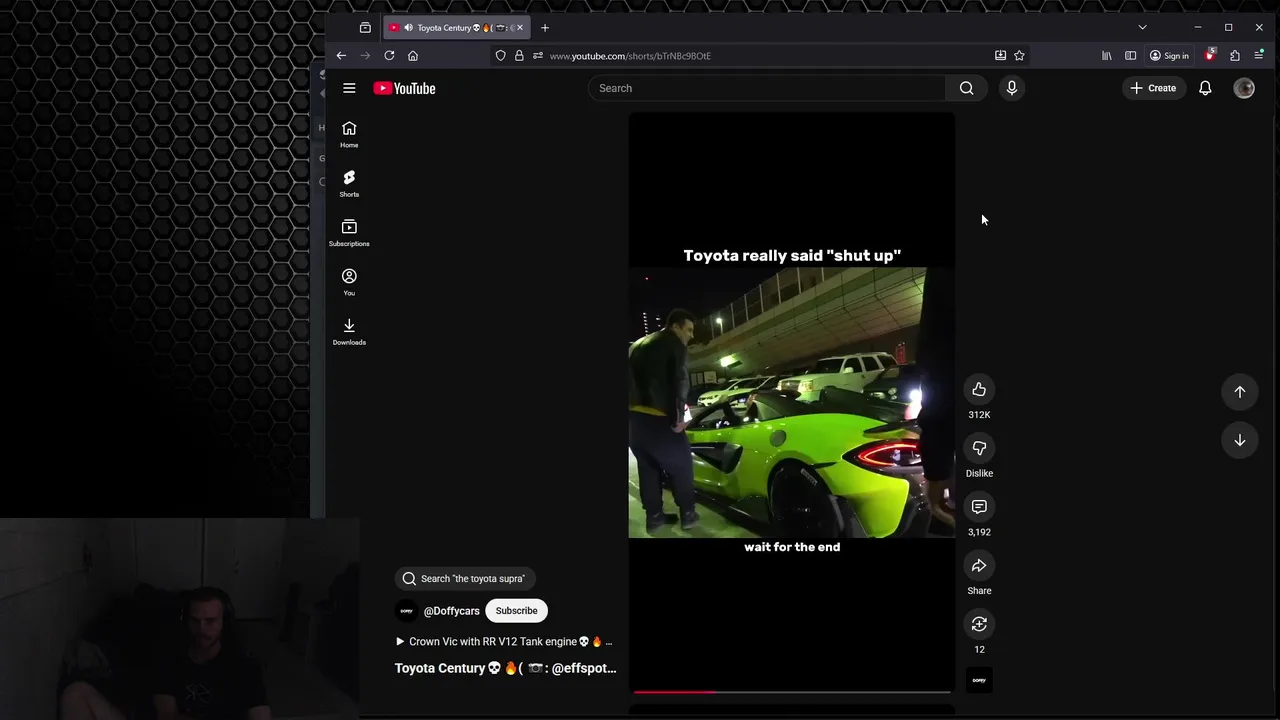Open Firefox library icon in toolbar
Screen dimensions: 1280x720
[x=1106, y=56]
